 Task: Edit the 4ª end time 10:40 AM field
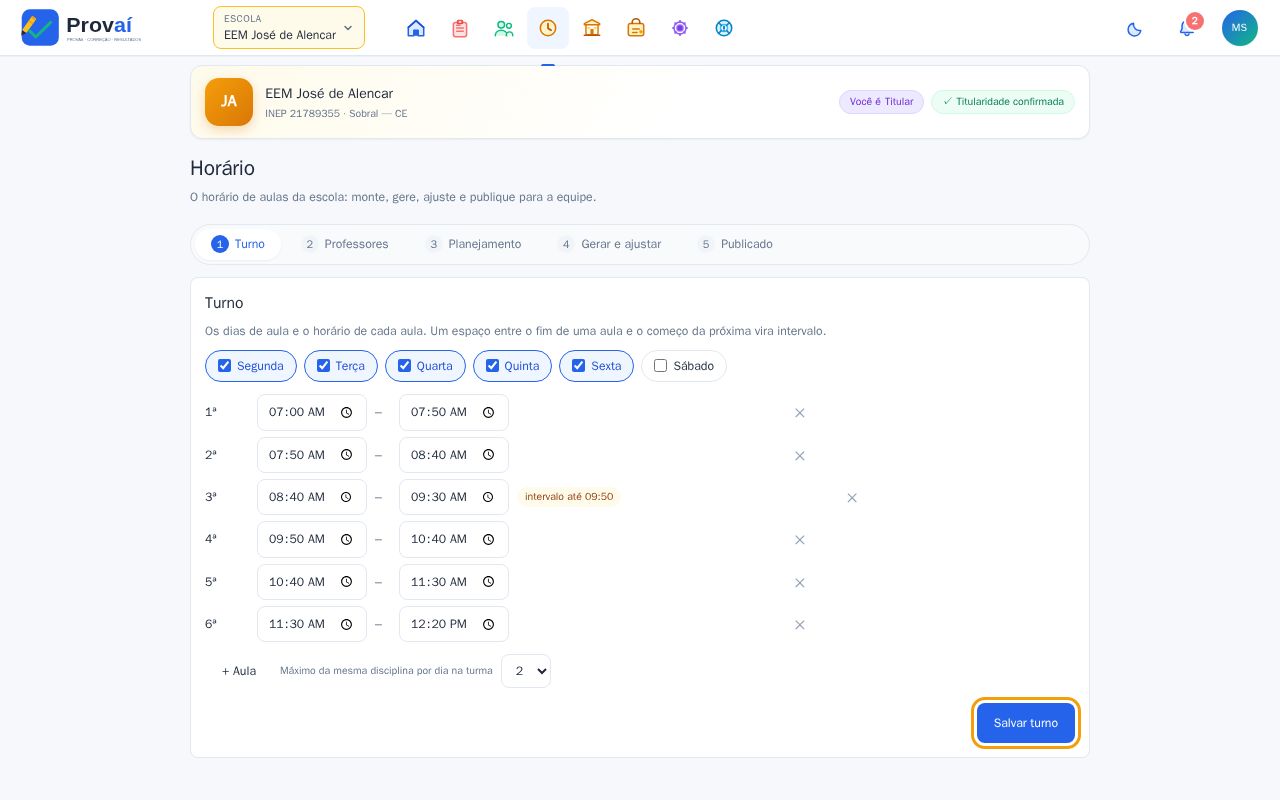454,539
